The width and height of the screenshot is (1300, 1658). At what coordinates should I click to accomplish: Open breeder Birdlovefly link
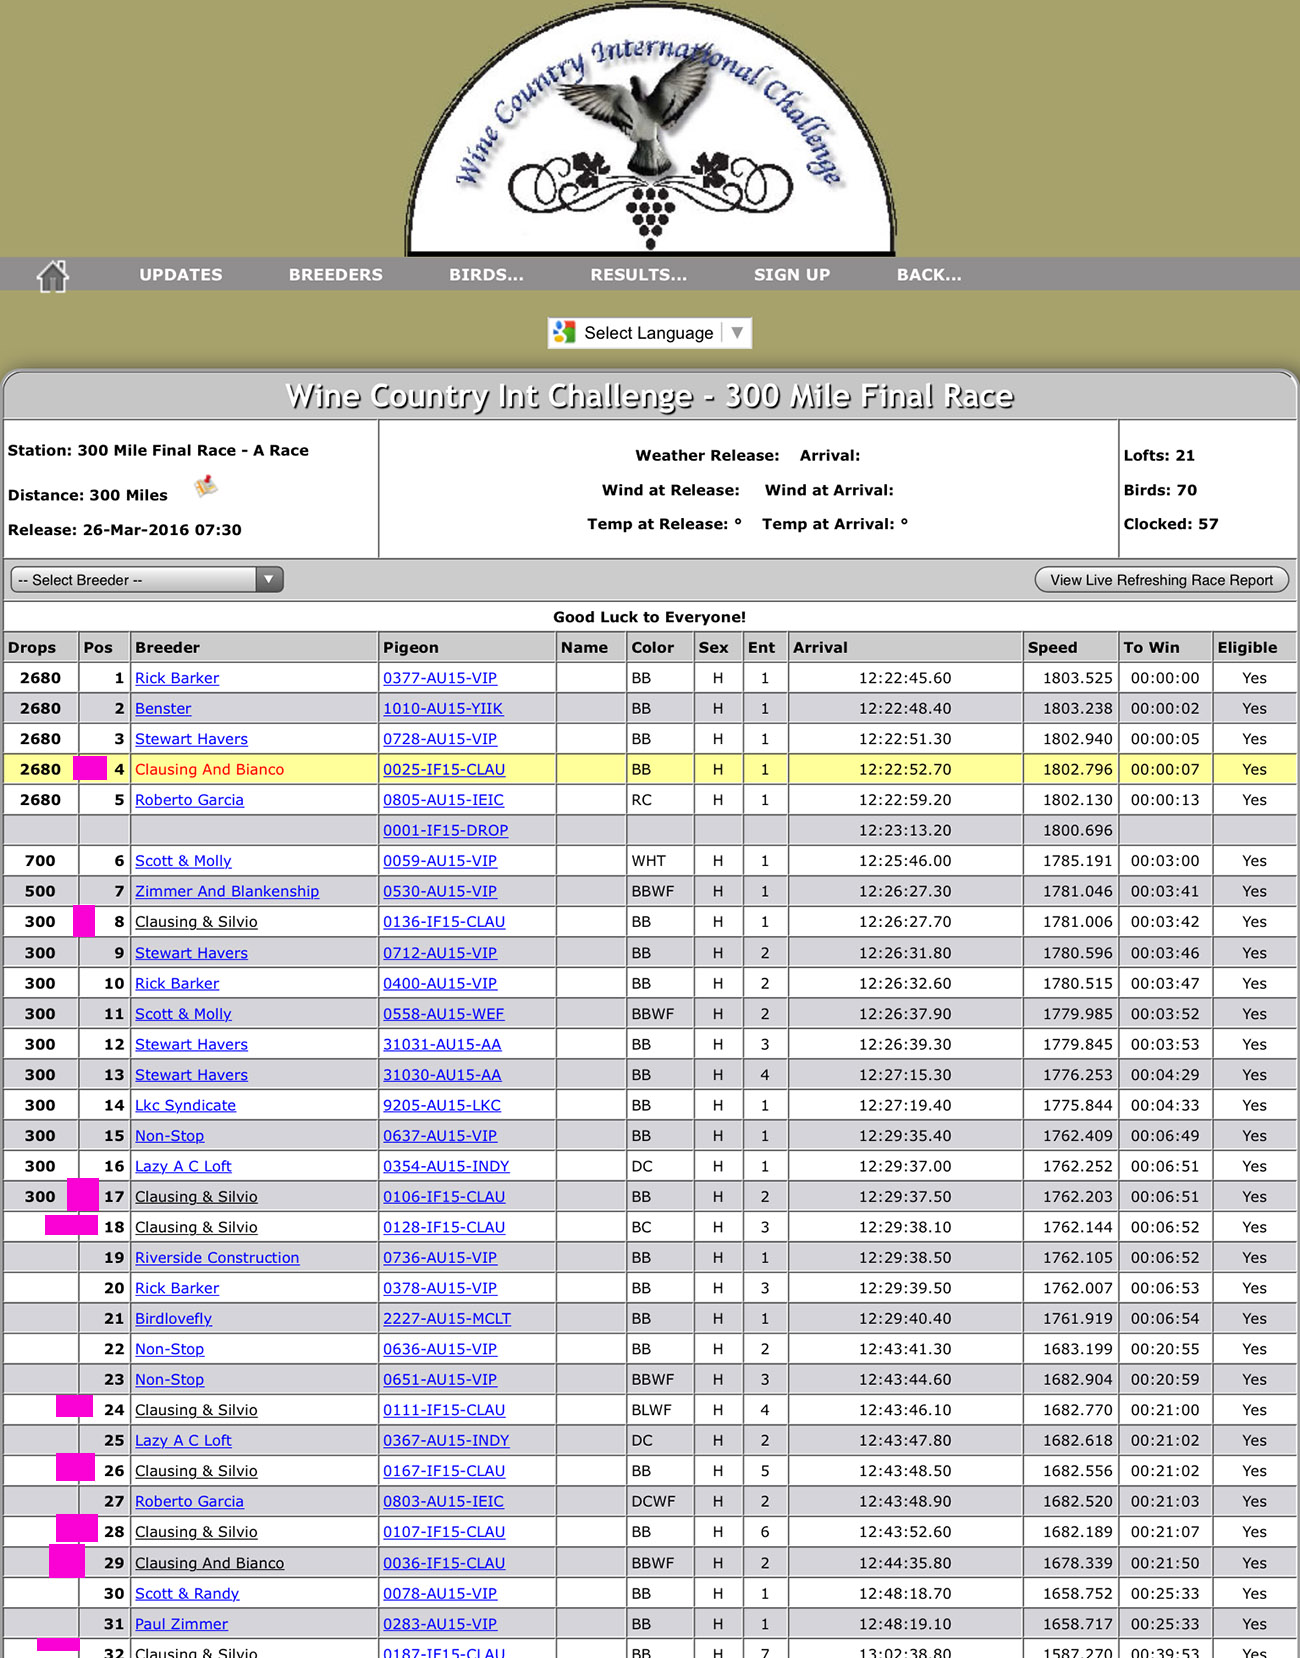tap(173, 1318)
